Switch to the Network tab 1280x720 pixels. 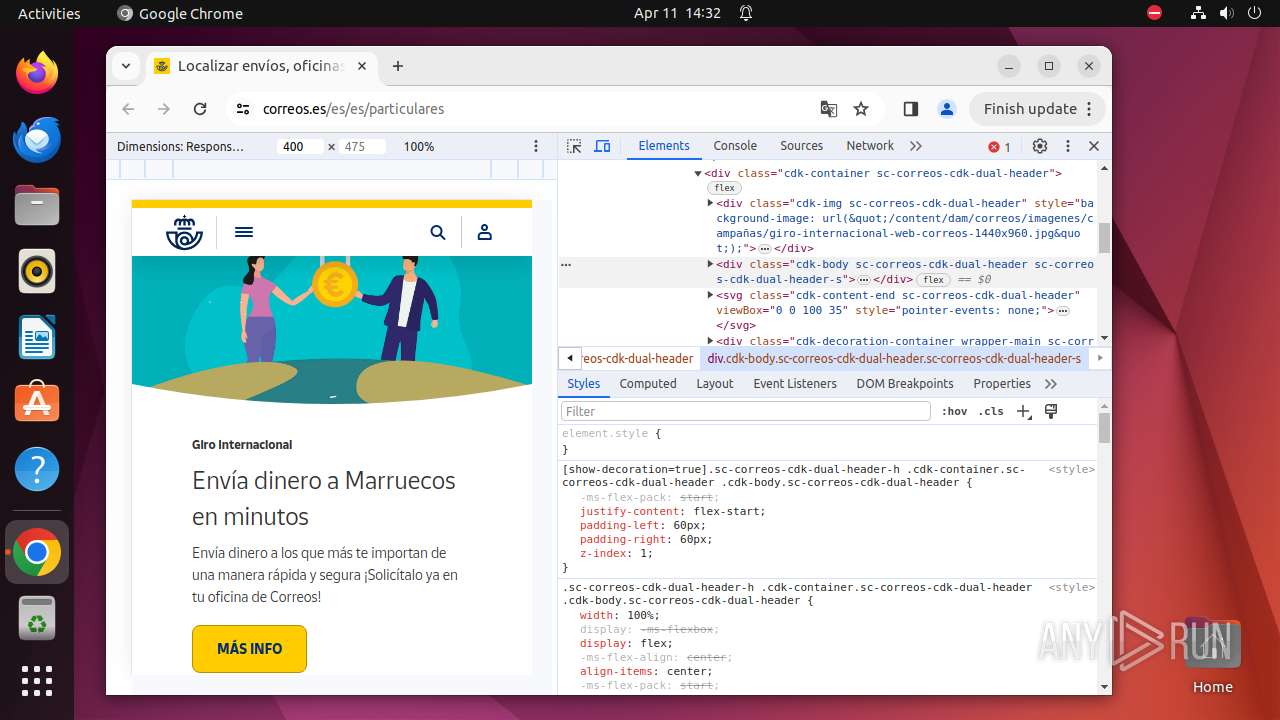tap(870, 146)
